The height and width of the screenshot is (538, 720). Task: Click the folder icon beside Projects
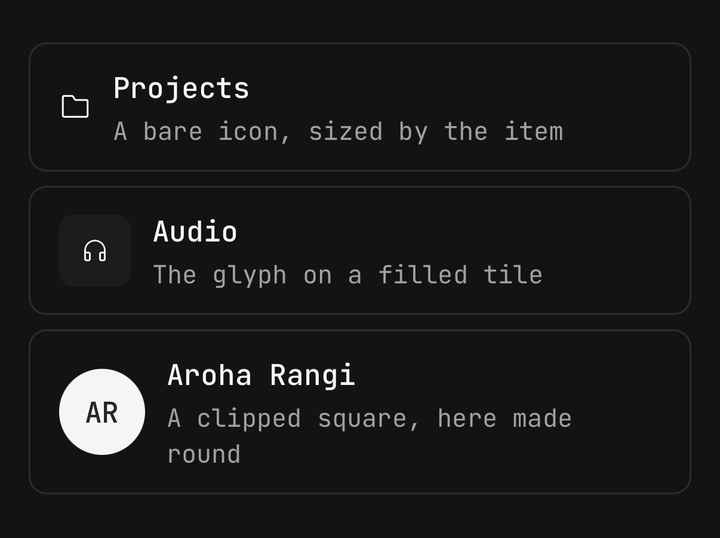tap(75, 106)
